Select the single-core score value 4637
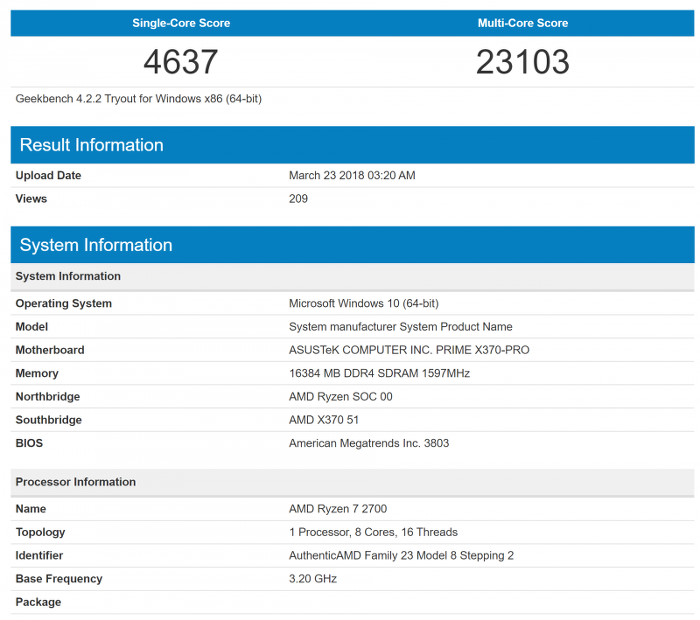 pyautogui.click(x=181, y=62)
